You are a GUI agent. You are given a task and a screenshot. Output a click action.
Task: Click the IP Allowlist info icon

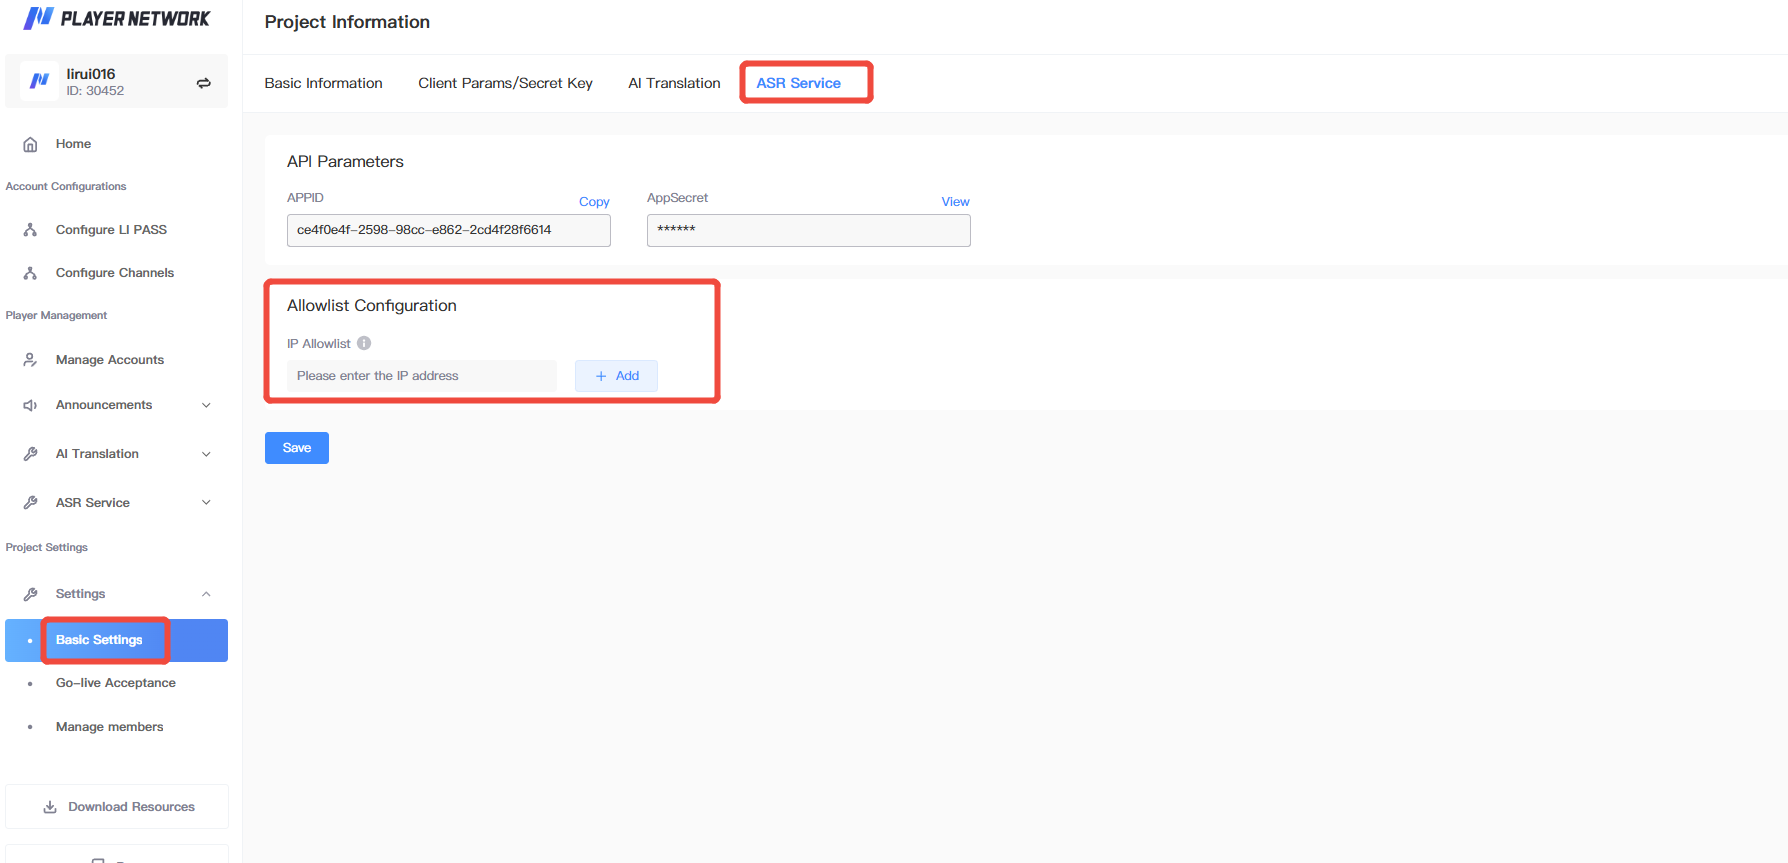tap(364, 343)
